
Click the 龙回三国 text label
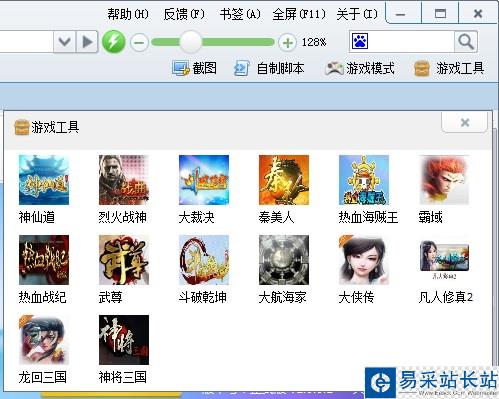pos(43,378)
